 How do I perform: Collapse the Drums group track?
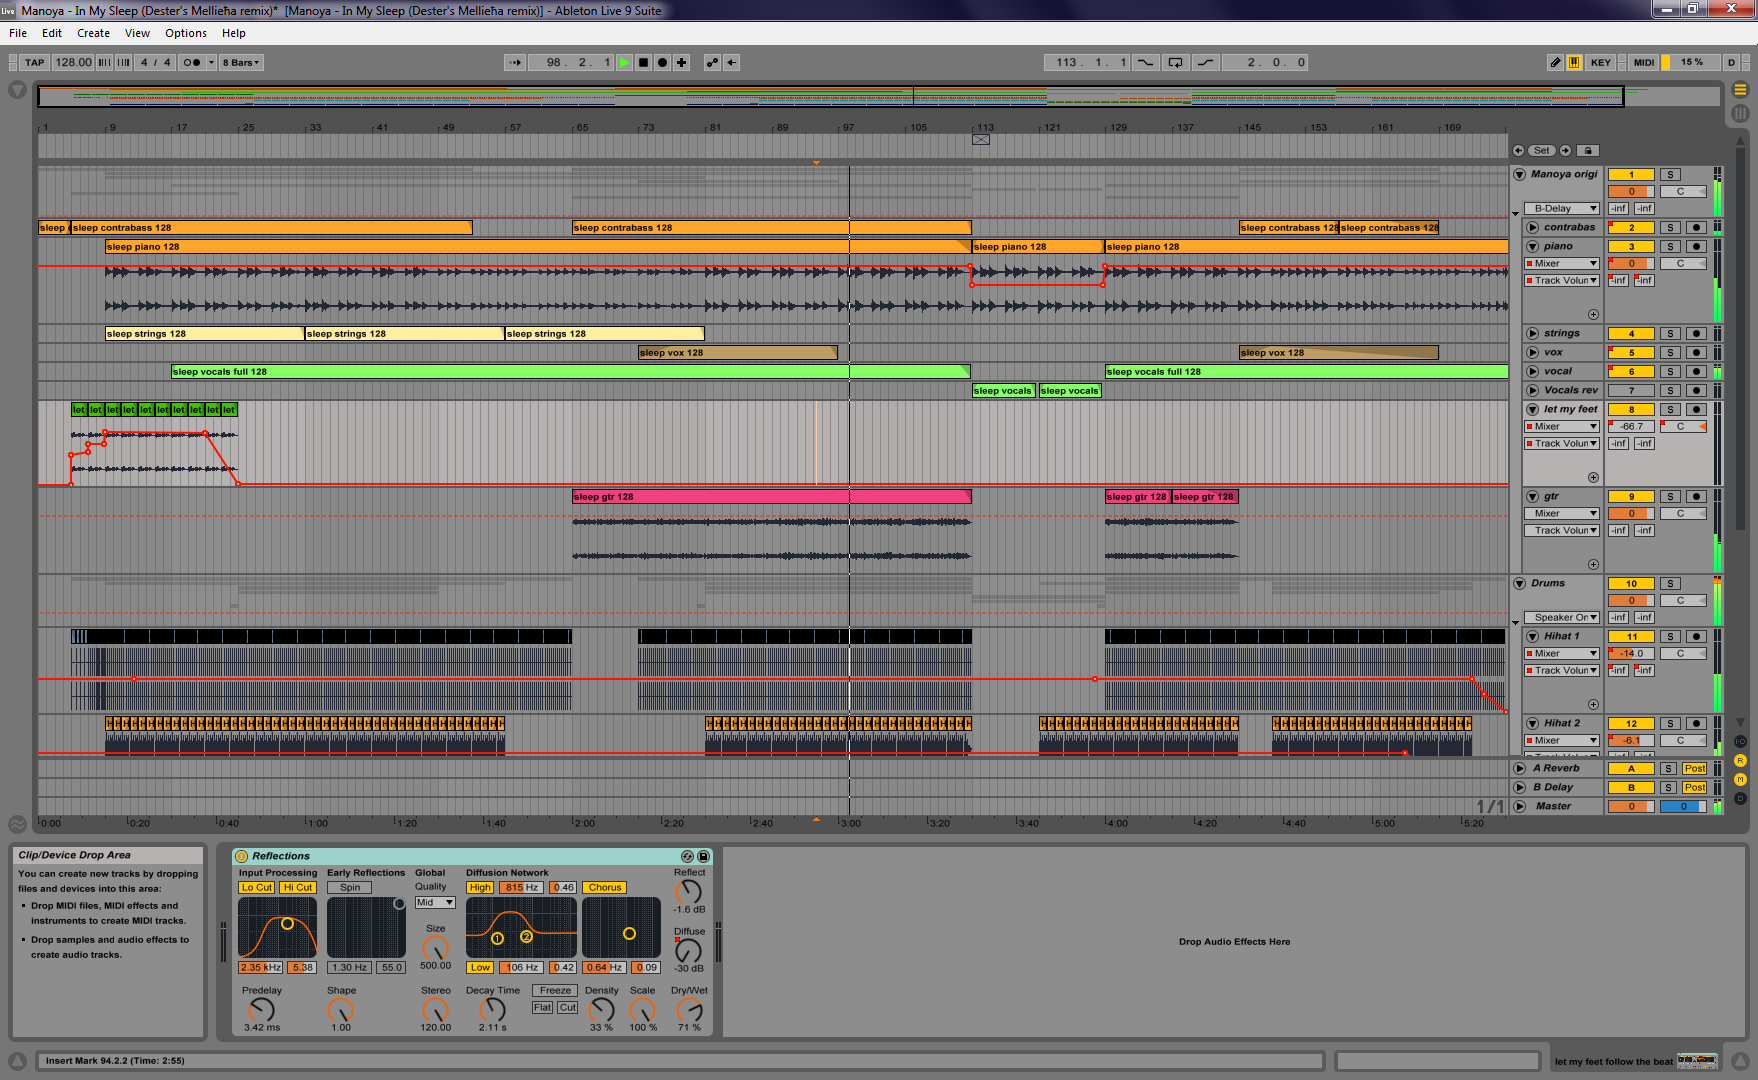(1519, 584)
